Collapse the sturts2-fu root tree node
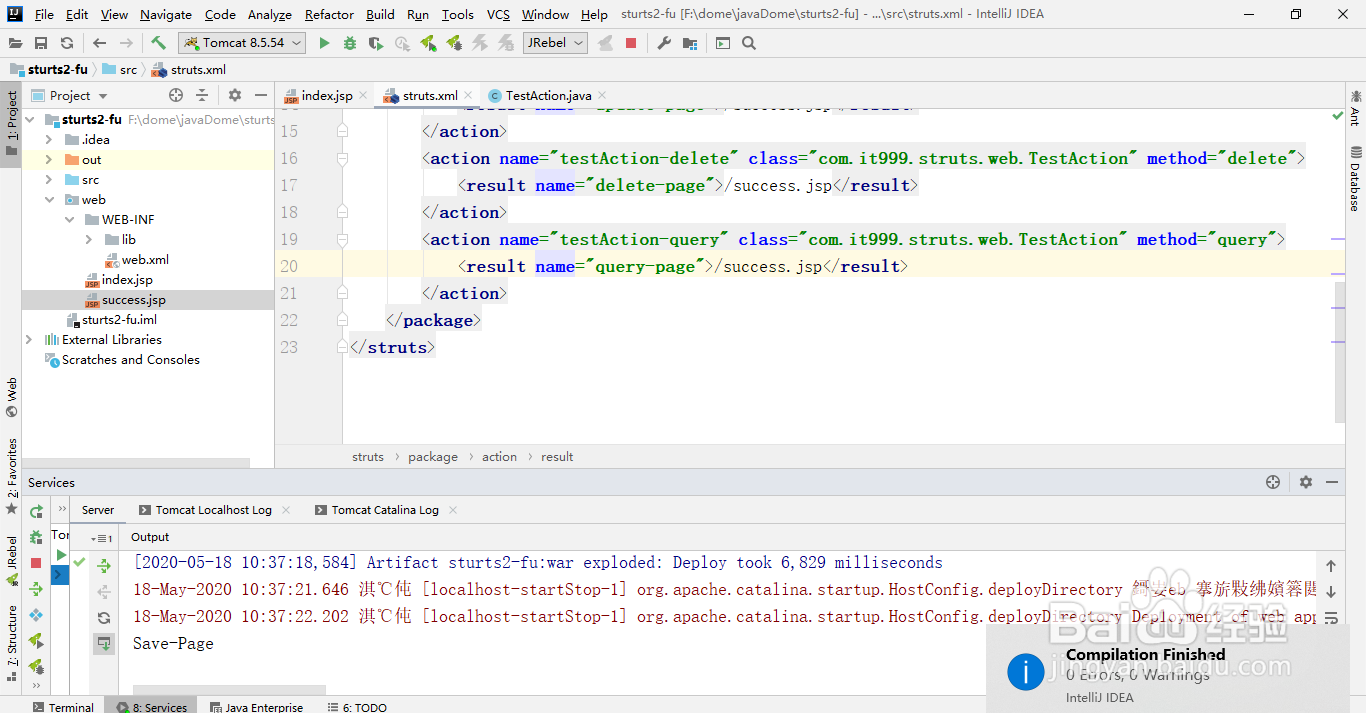This screenshot has height=713, width=1366. click(29, 120)
